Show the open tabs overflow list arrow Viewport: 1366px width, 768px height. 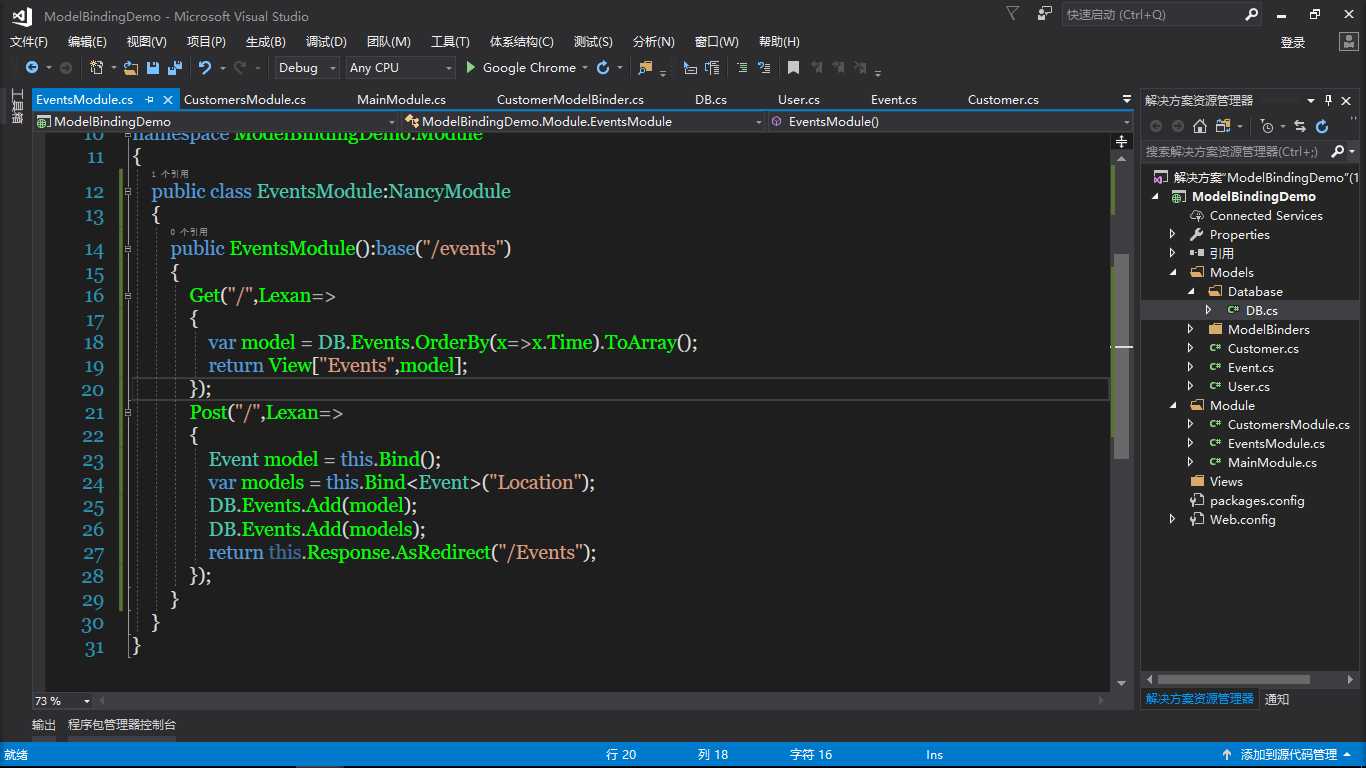pos(1126,100)
